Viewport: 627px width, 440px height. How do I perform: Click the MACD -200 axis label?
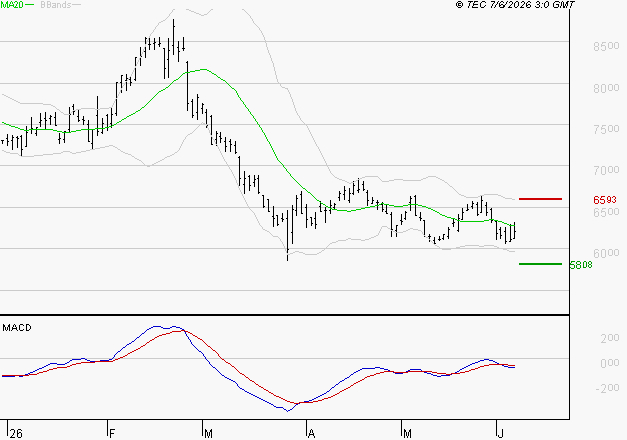(607, 388)
